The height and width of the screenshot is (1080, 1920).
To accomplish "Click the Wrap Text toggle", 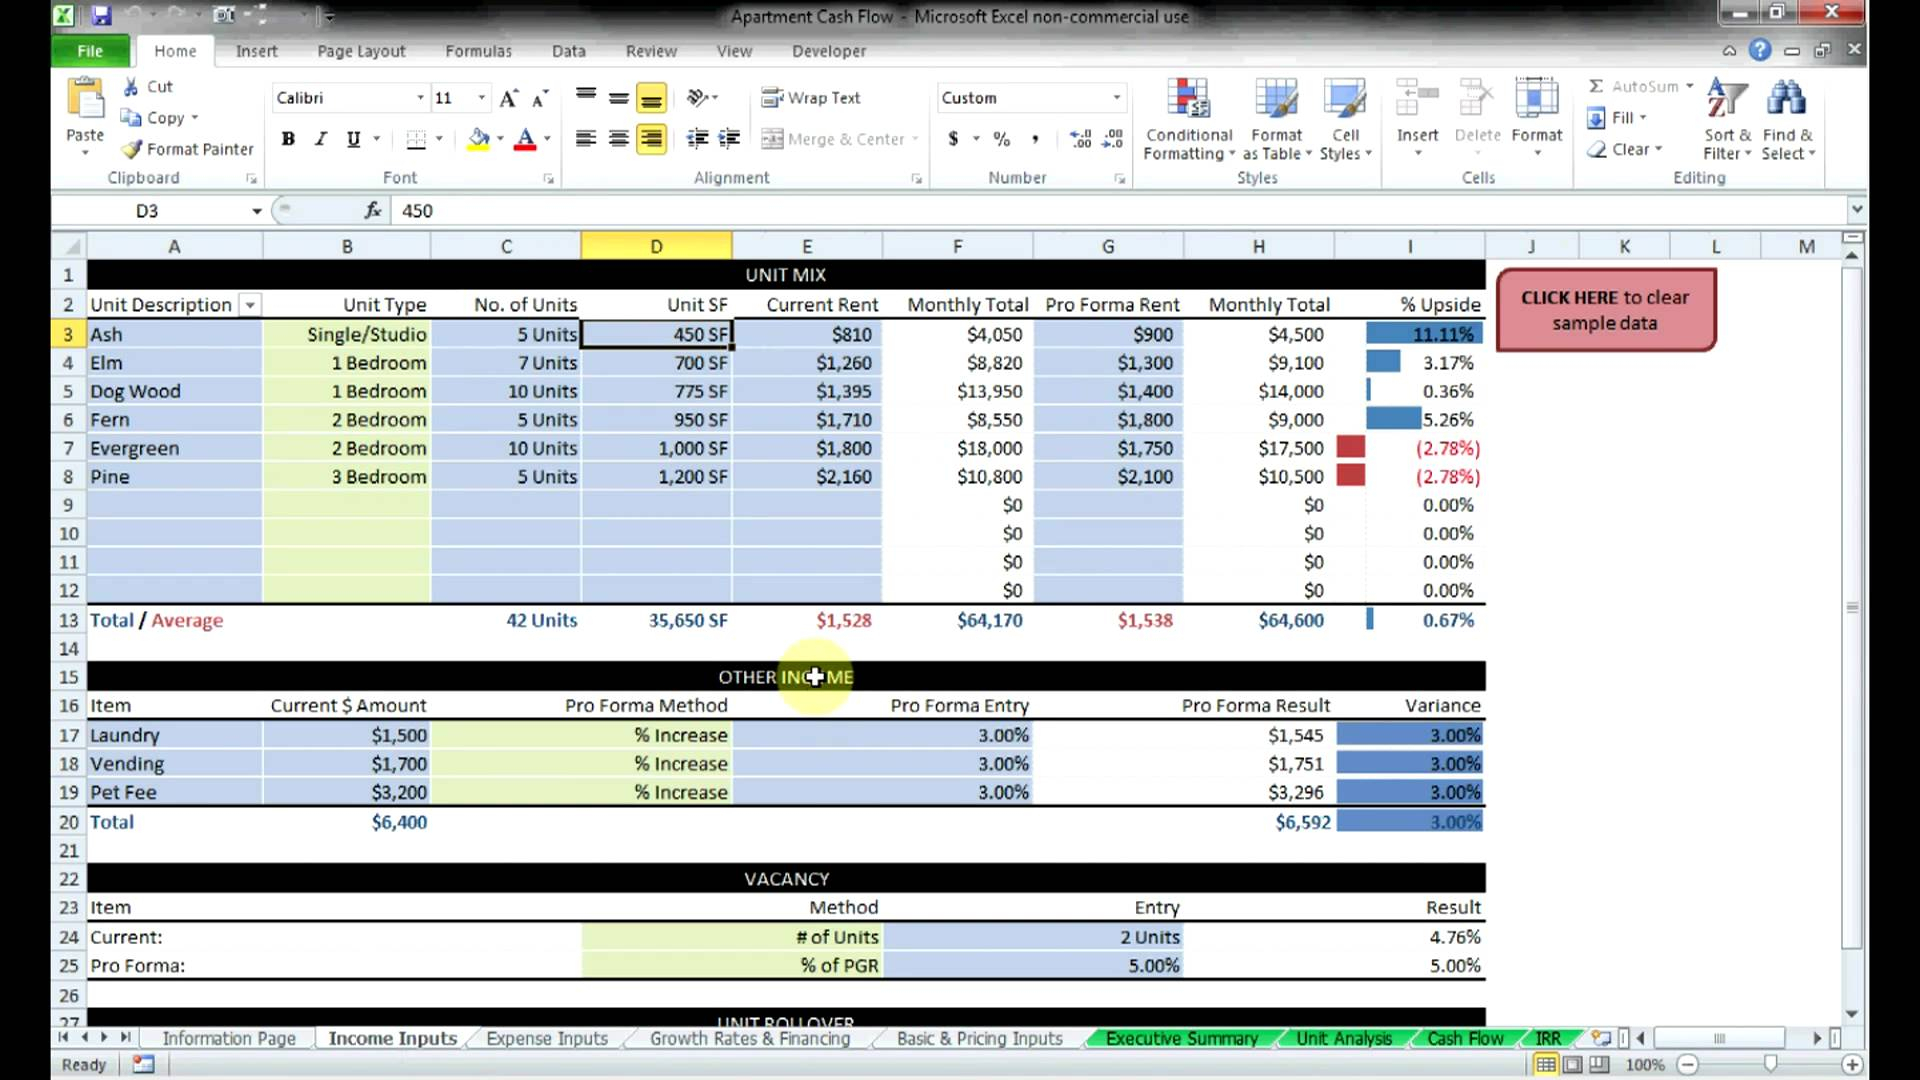I will 814,96.
